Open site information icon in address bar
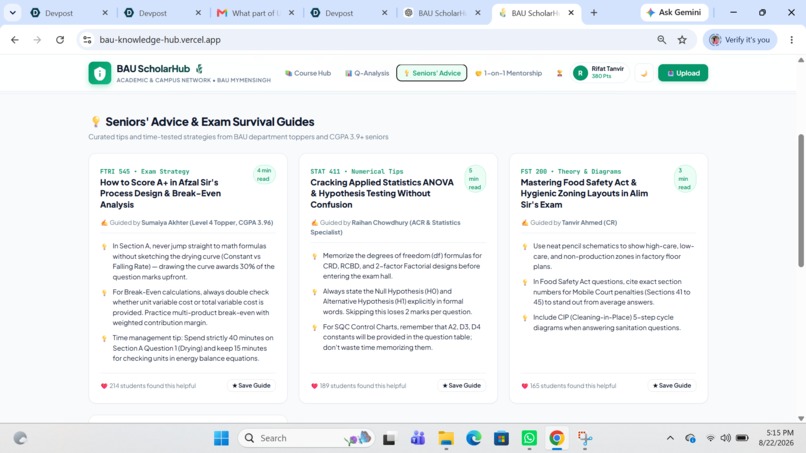Image resolution: width=806 pixels, height=453 pixels. pyautogui.click(x=87, y=40)
